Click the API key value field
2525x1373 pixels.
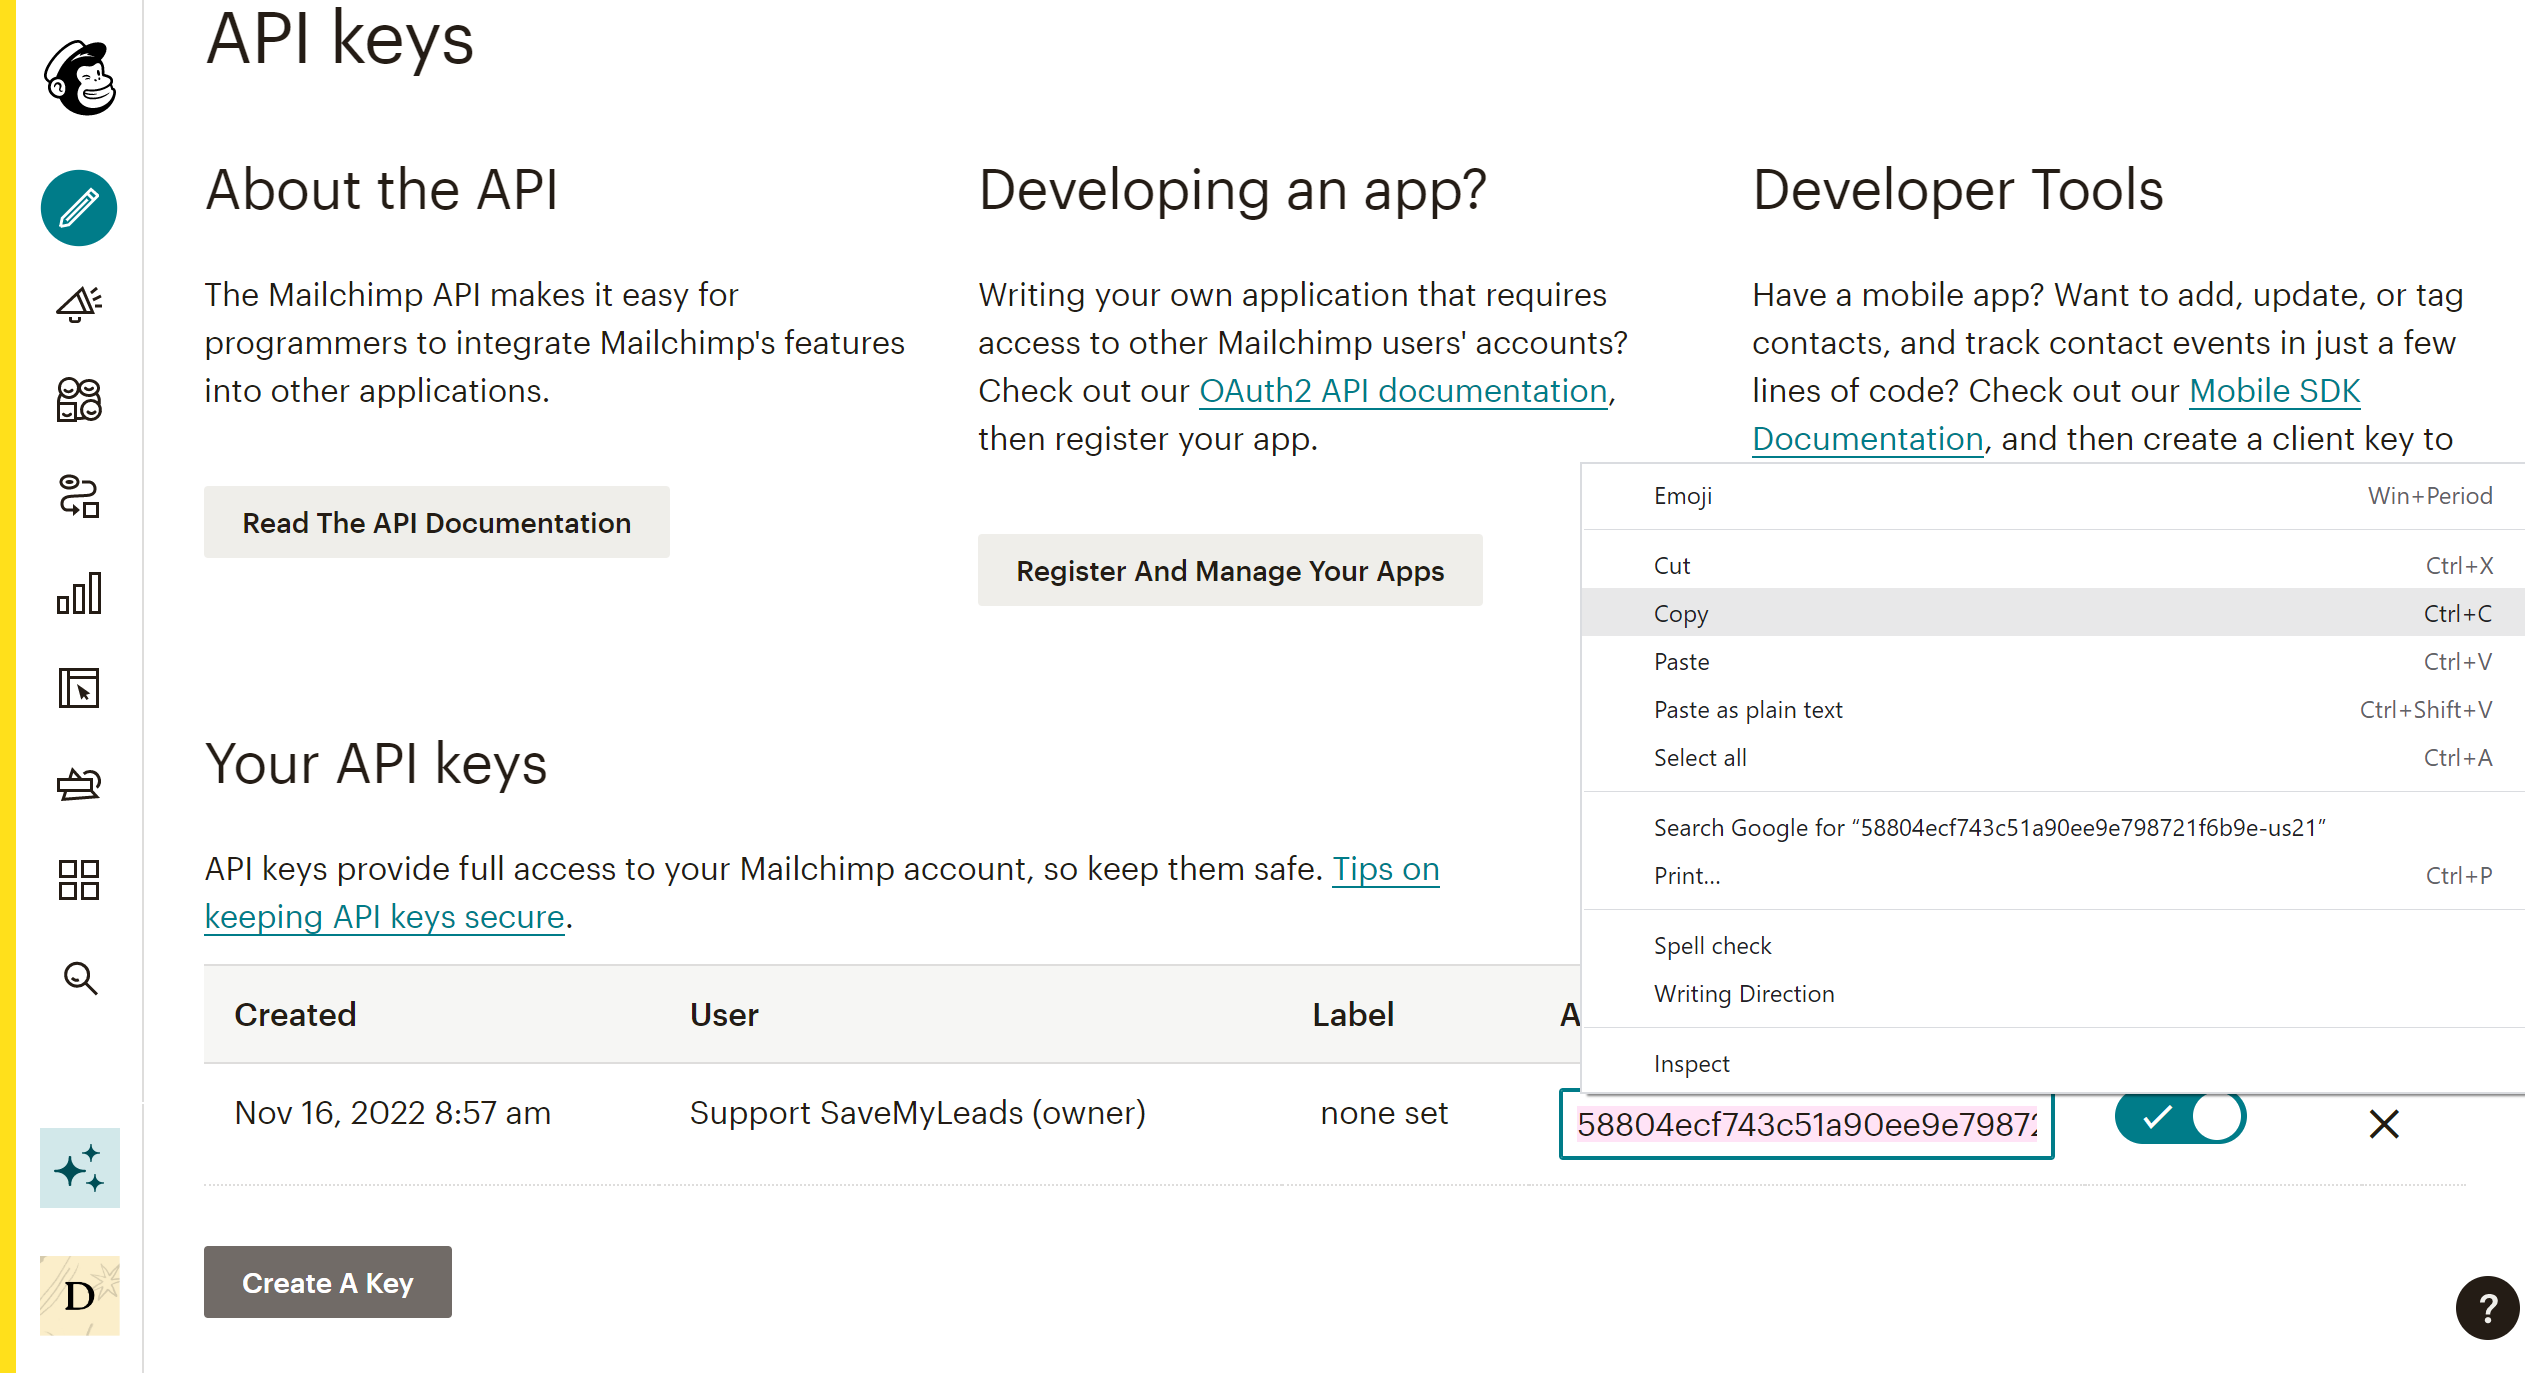1806,1124
